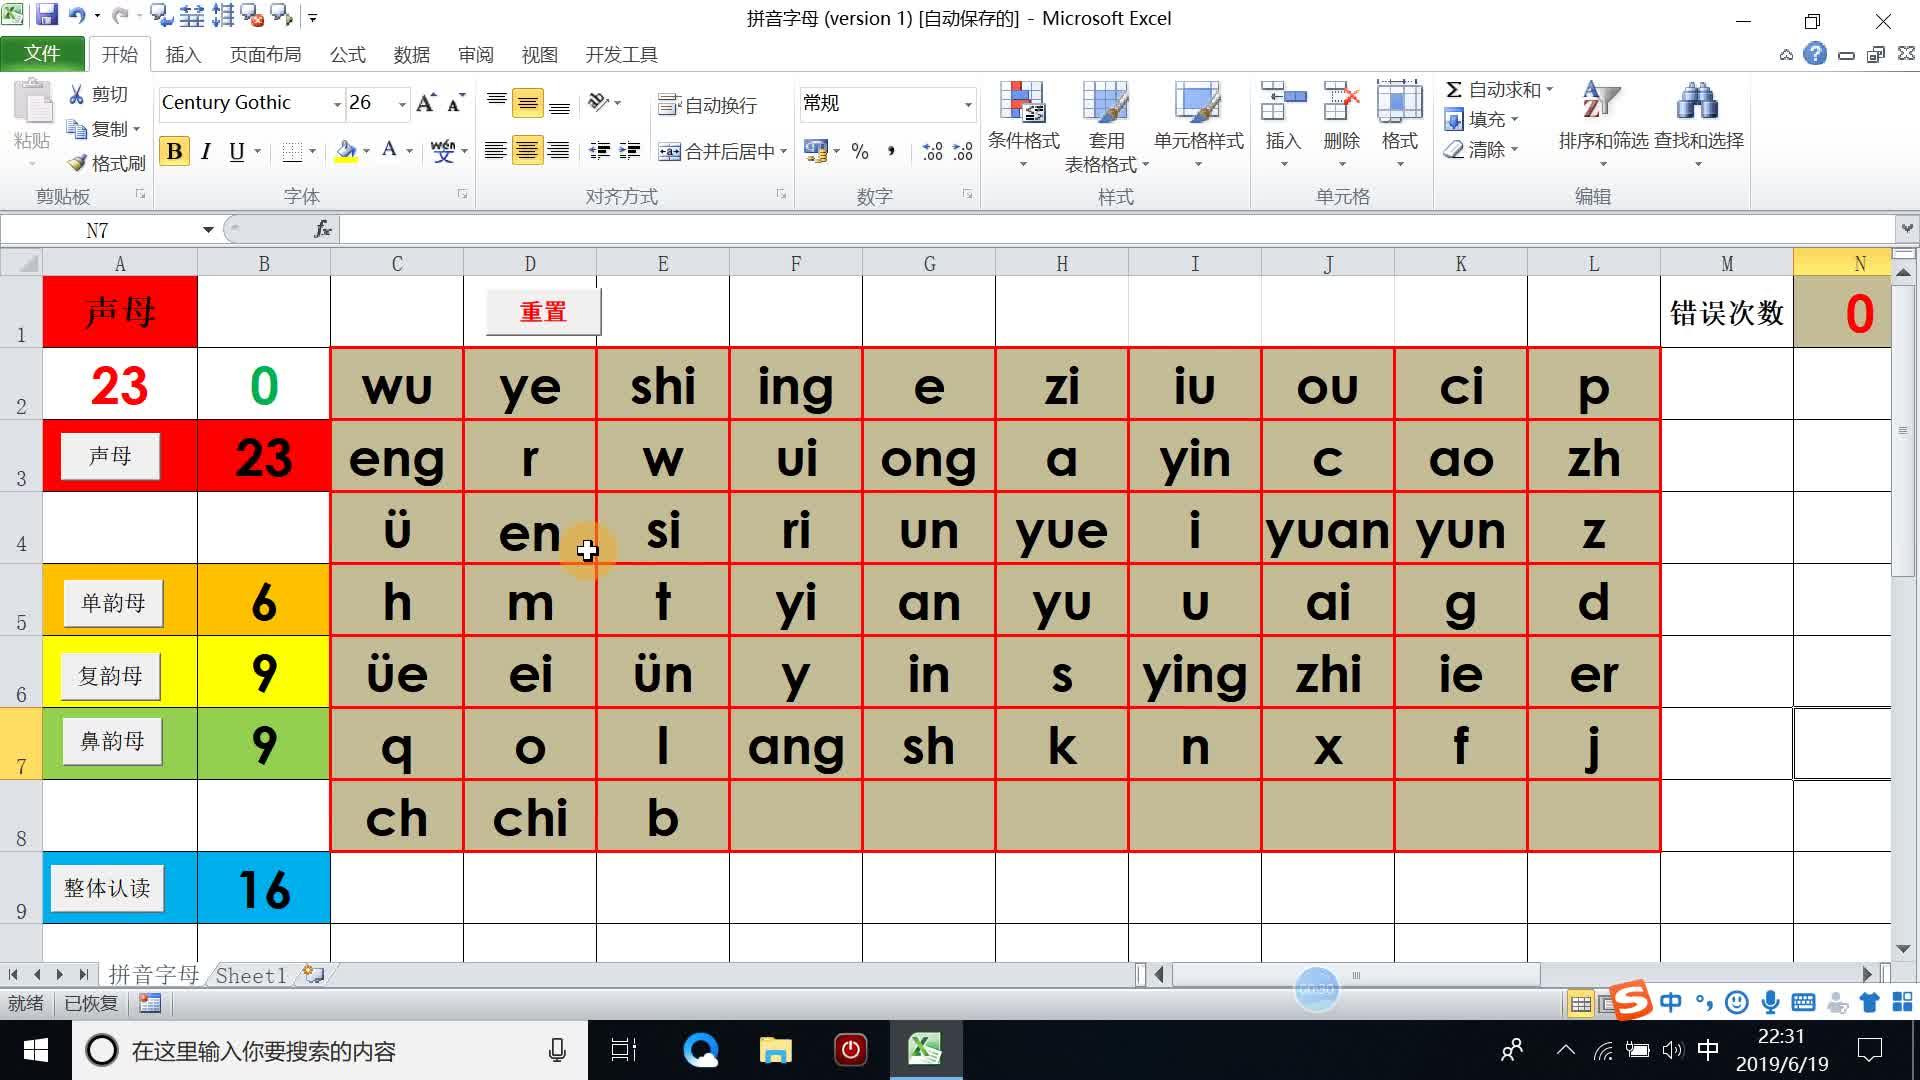Open Find and Select (查找和选择) binoculars
The height and width of the screenshot is (1080, 1920).
click(x=1698, y=125)
